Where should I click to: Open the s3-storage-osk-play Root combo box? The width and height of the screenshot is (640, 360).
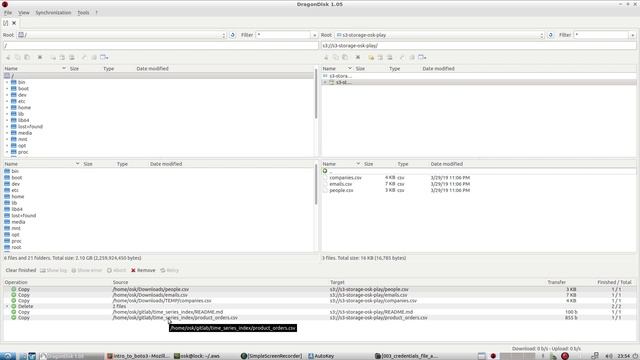pos(440,35)
